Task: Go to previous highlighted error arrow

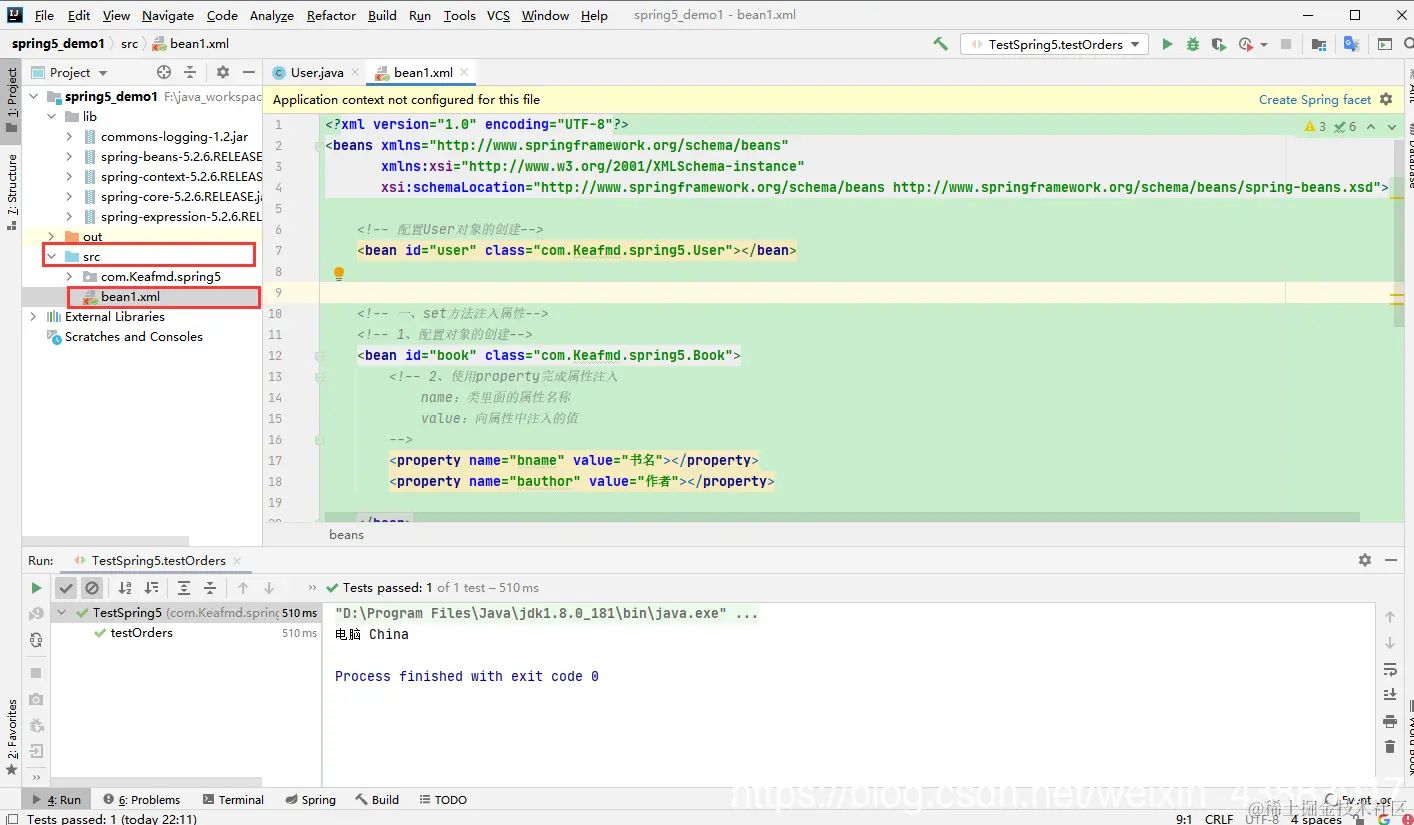Action: tap(1371, 127)
